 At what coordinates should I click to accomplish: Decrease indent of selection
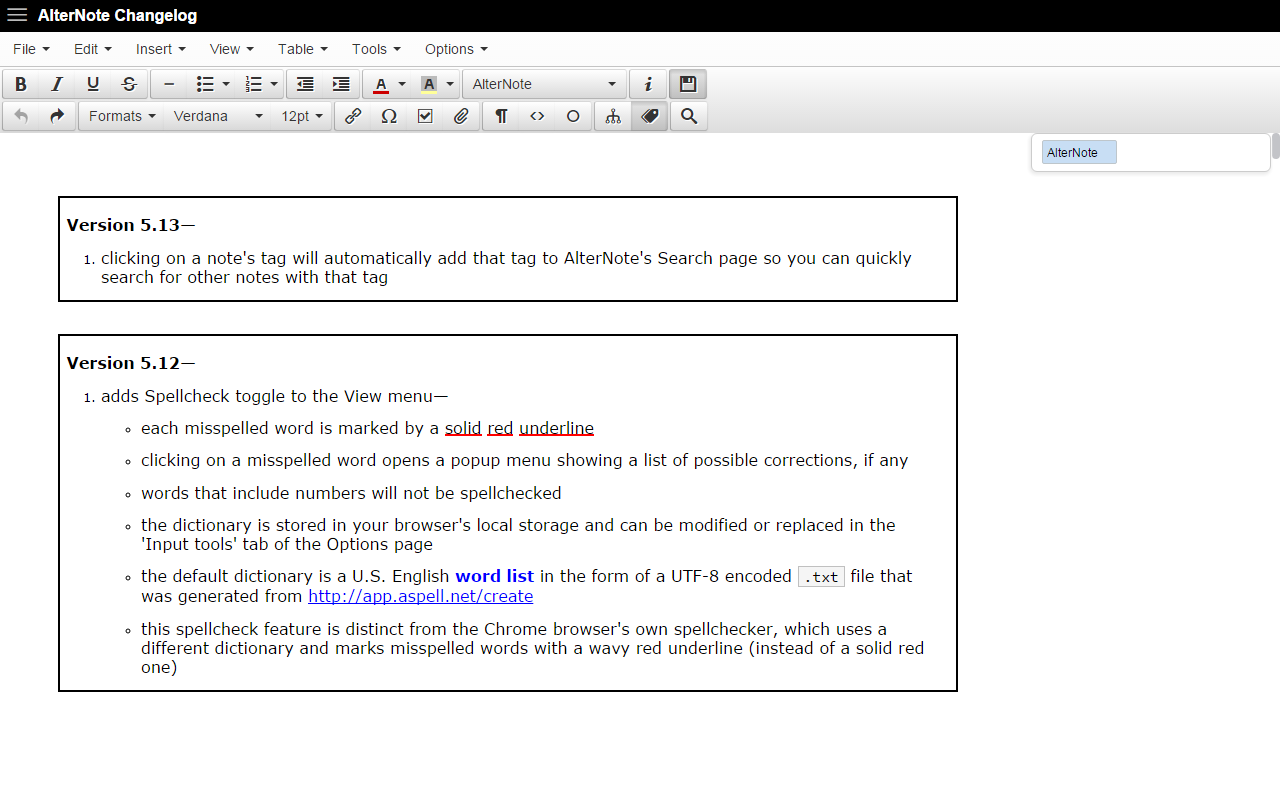tap(305, 84)
